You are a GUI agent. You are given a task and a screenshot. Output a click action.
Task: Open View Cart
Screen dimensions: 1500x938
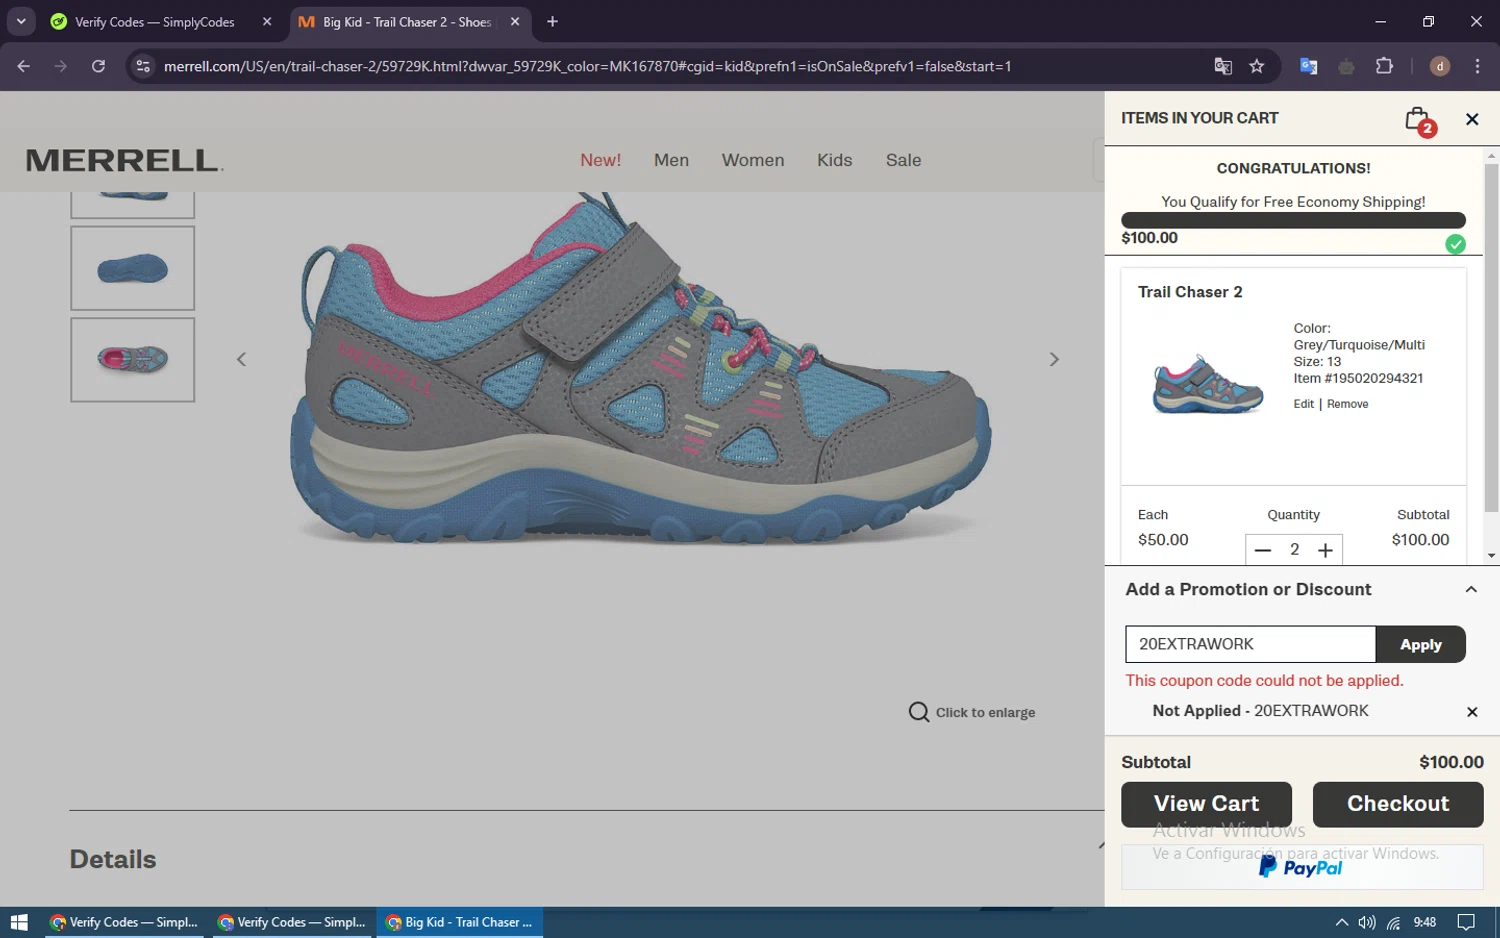[1206, 804]
